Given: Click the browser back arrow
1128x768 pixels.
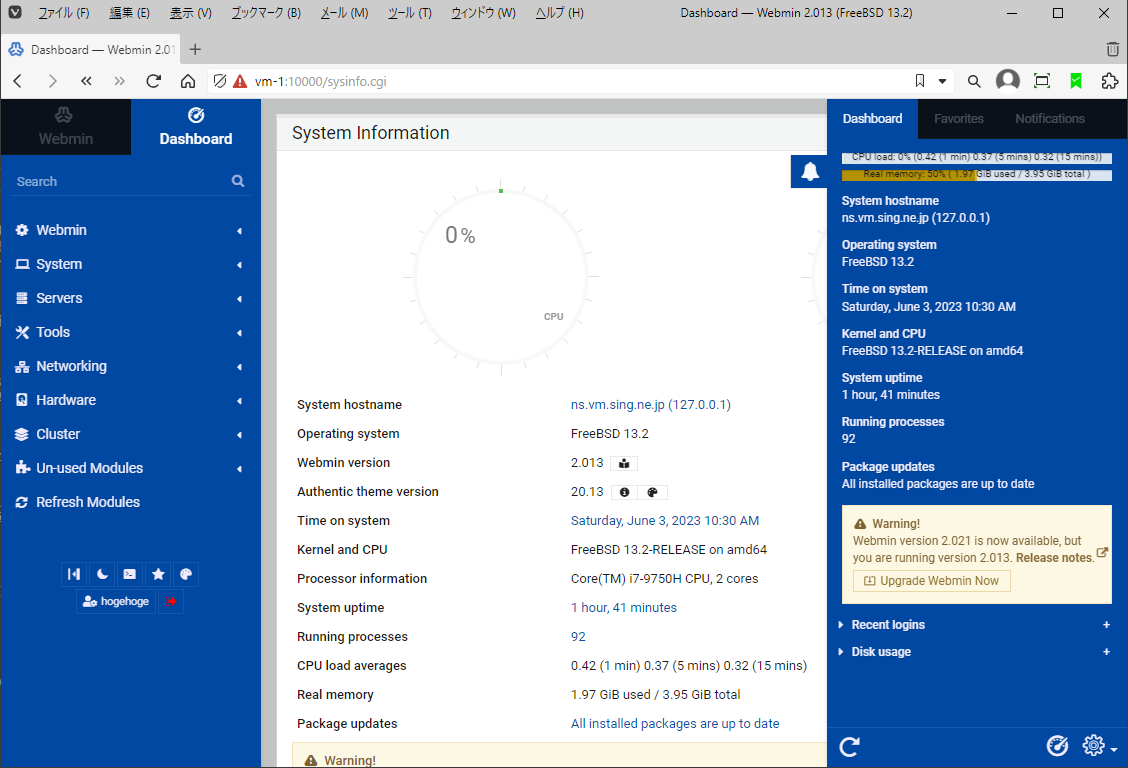Looking at the screenshot, I should [x=18, y=81].
